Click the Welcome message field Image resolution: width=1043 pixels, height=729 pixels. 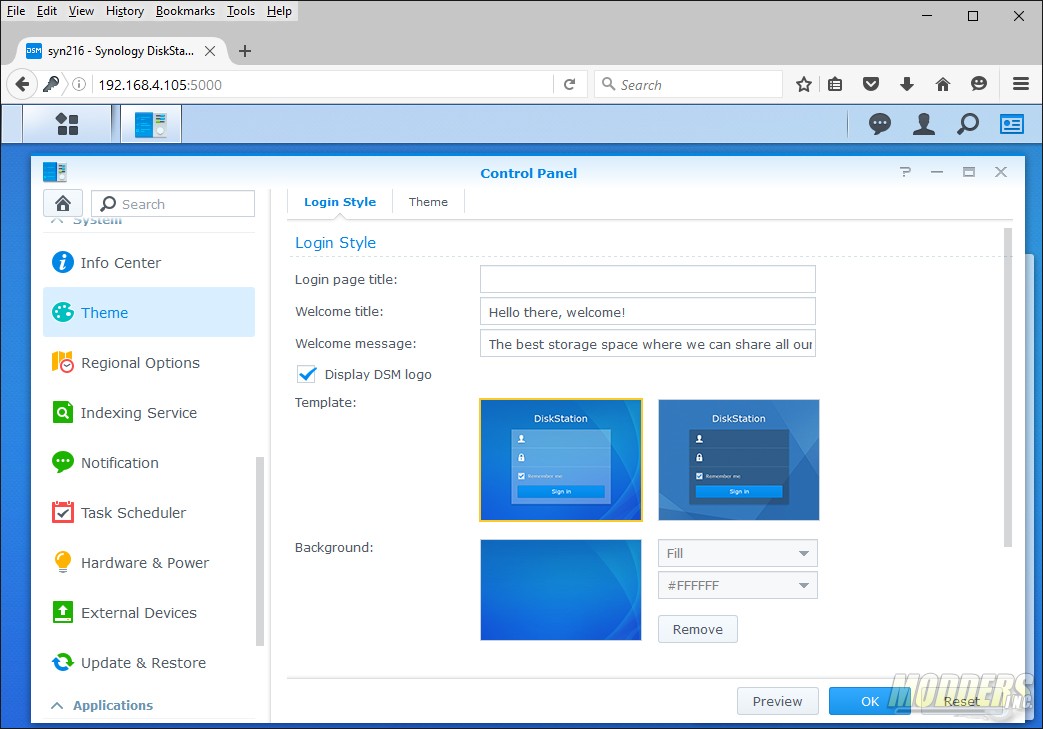pos(648,343)
